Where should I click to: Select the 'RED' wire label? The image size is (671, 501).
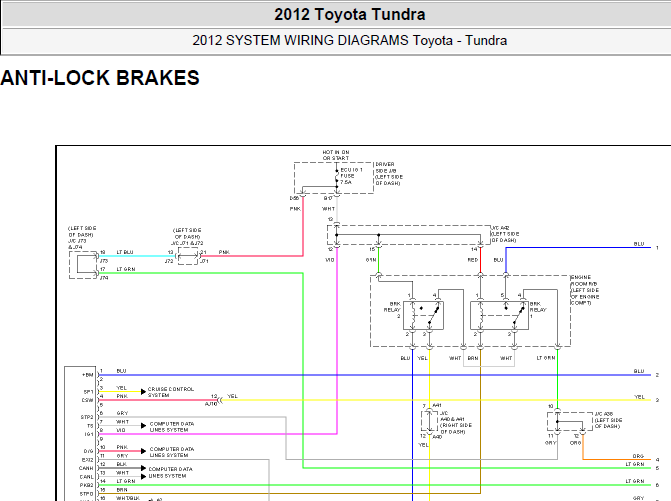[472, 260]
